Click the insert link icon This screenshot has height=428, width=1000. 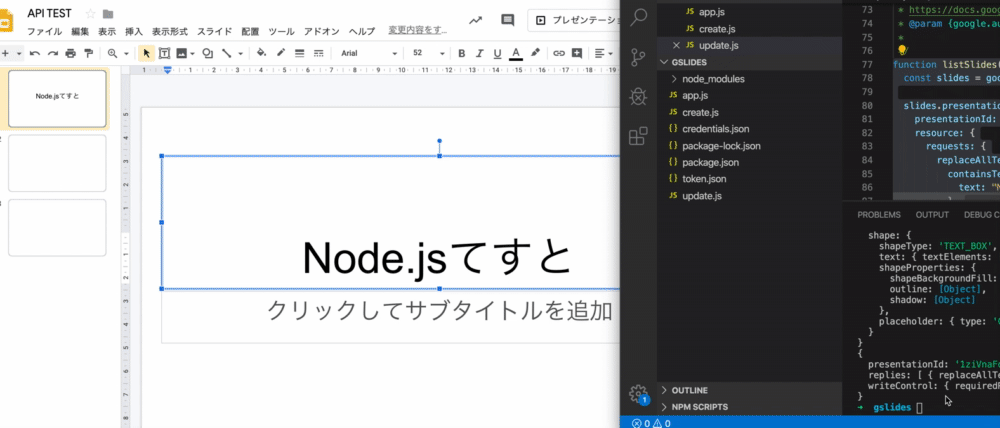pos(559,53)
